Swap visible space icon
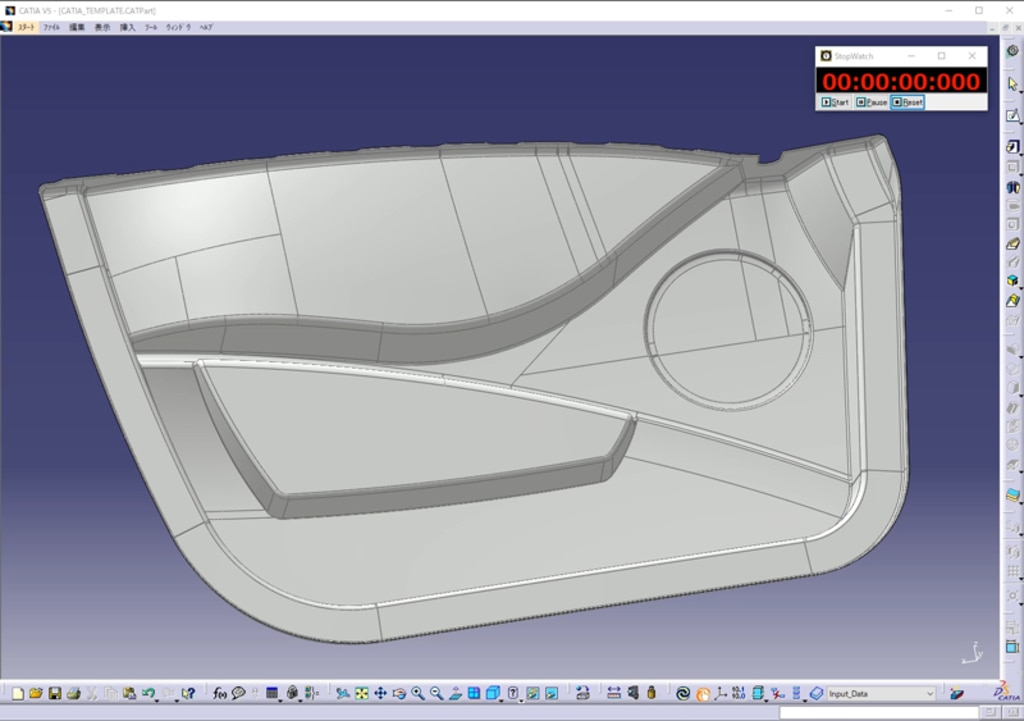The height and width of the screenshot is (721, 1024). pyautogui.click(x=552, y=694)
